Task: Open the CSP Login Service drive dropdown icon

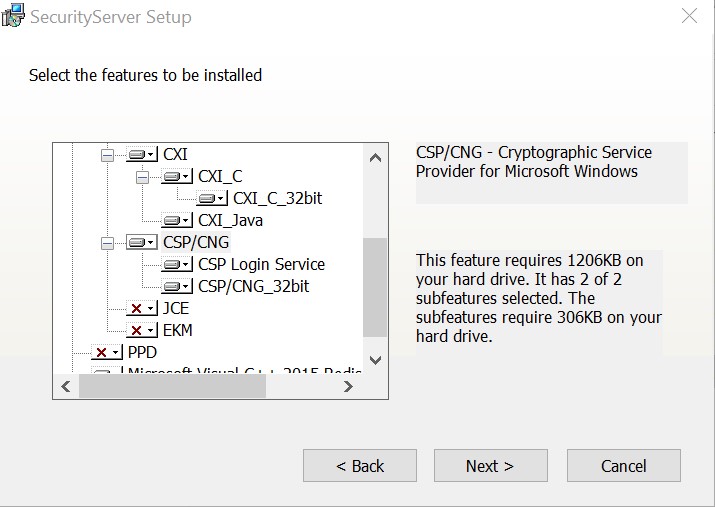Action: [177, 264]
